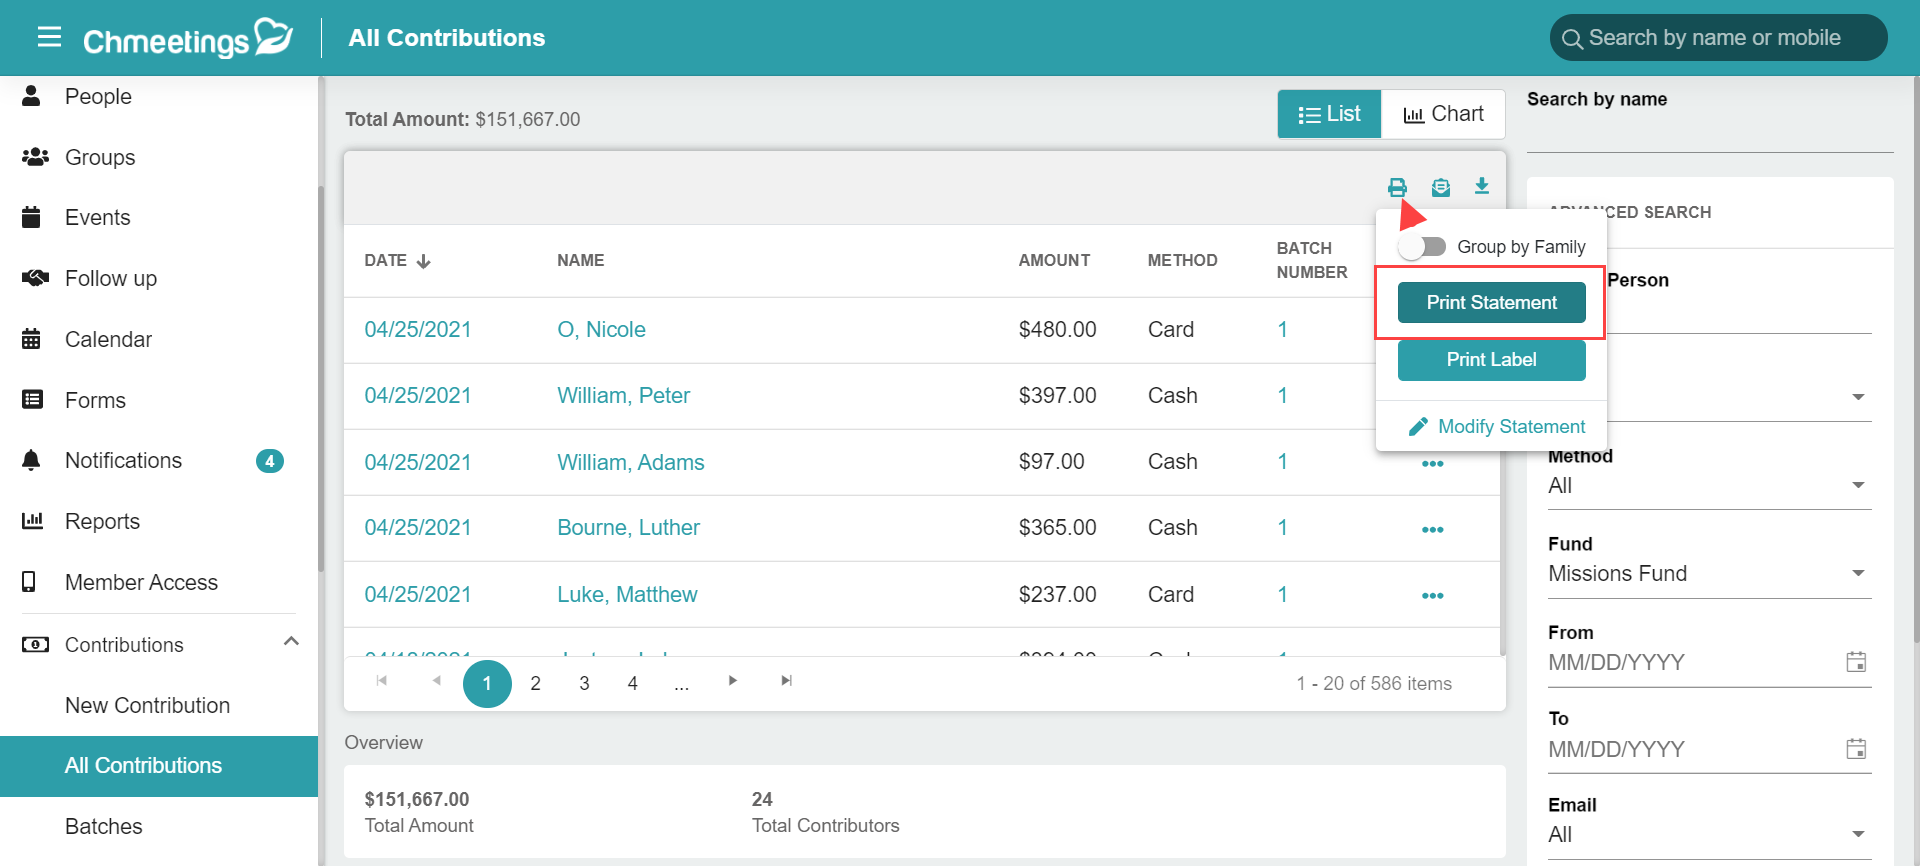
Task: Go to page 4 of contributions
Action: pos(632,684)
